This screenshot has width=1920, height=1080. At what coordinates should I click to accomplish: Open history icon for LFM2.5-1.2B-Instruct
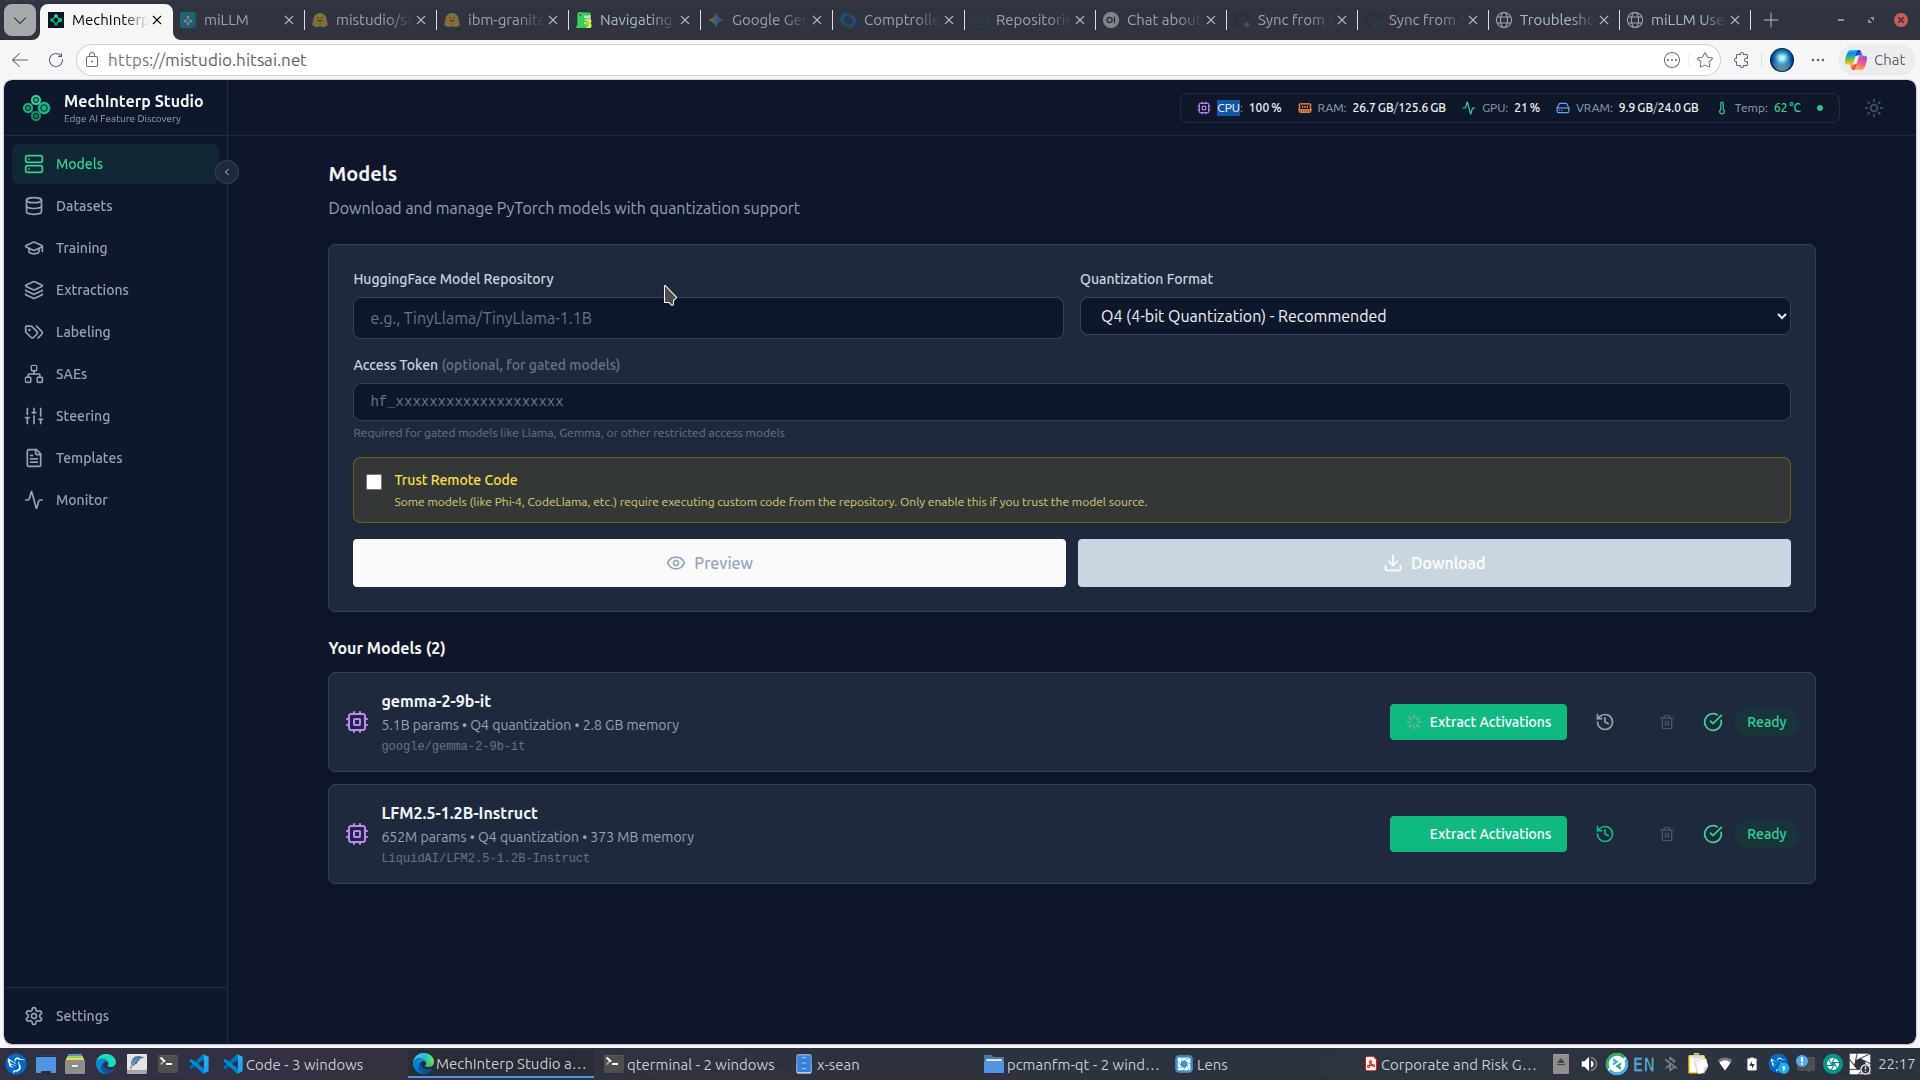click(x=1605, y=834)
